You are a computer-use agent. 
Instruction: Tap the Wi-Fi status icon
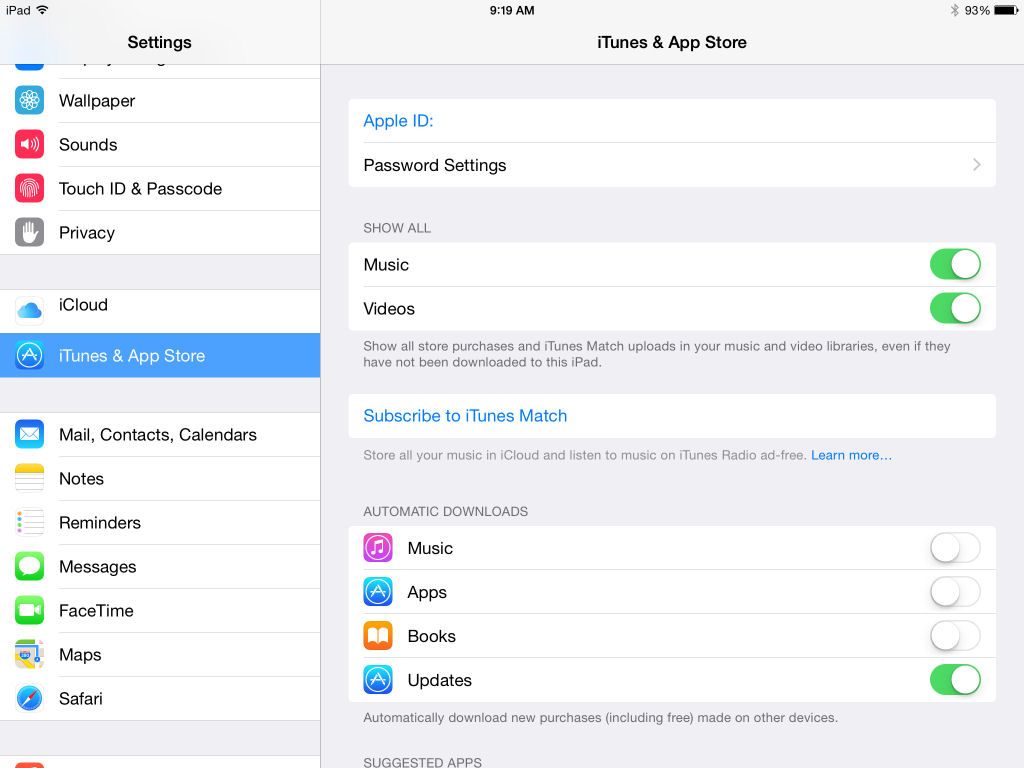[42, 10]
